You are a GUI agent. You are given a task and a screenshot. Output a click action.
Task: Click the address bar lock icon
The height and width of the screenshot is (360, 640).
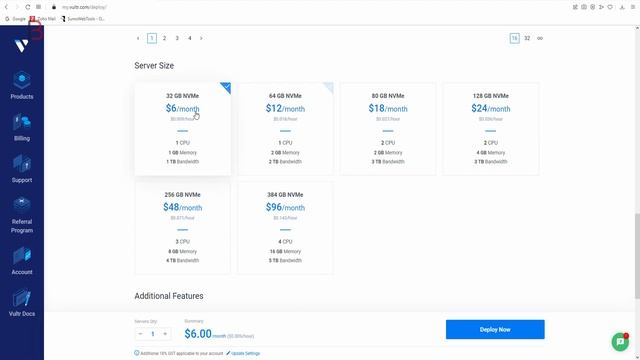pyautogui.click(x=53, y=7)
